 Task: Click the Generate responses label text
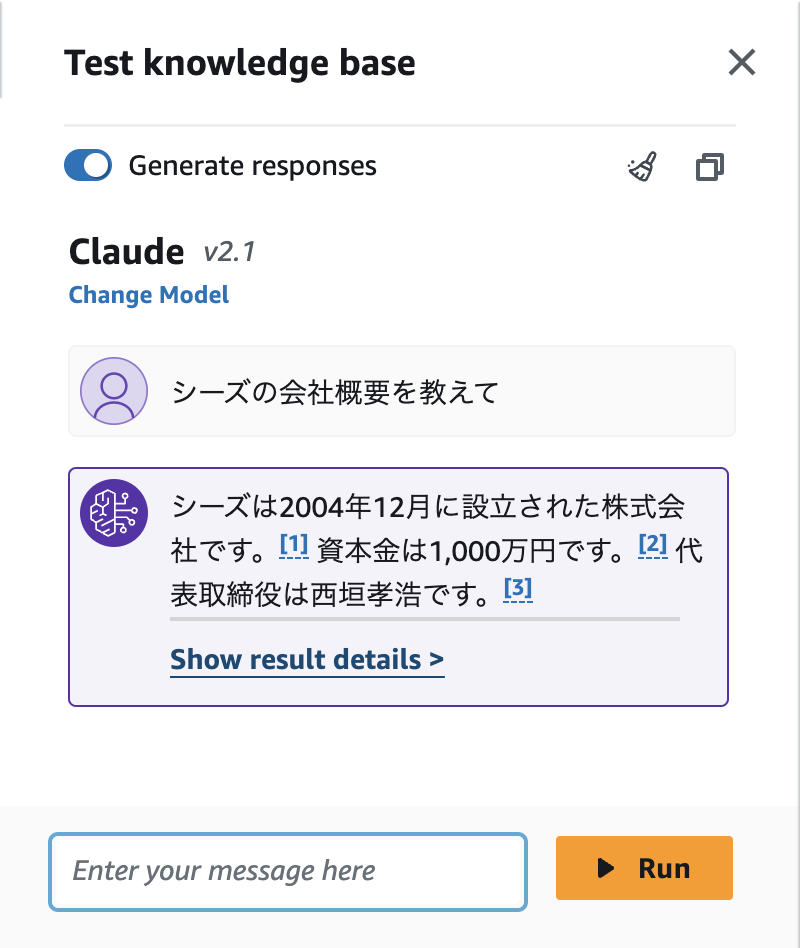(x=253, y=166)
